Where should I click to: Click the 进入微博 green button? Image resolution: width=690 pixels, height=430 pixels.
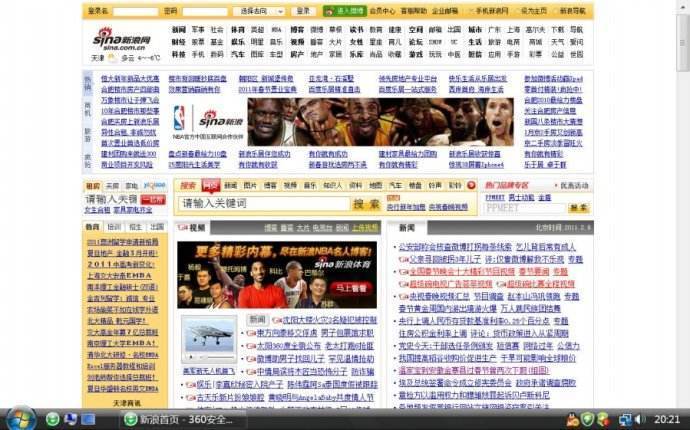point(344,11)
